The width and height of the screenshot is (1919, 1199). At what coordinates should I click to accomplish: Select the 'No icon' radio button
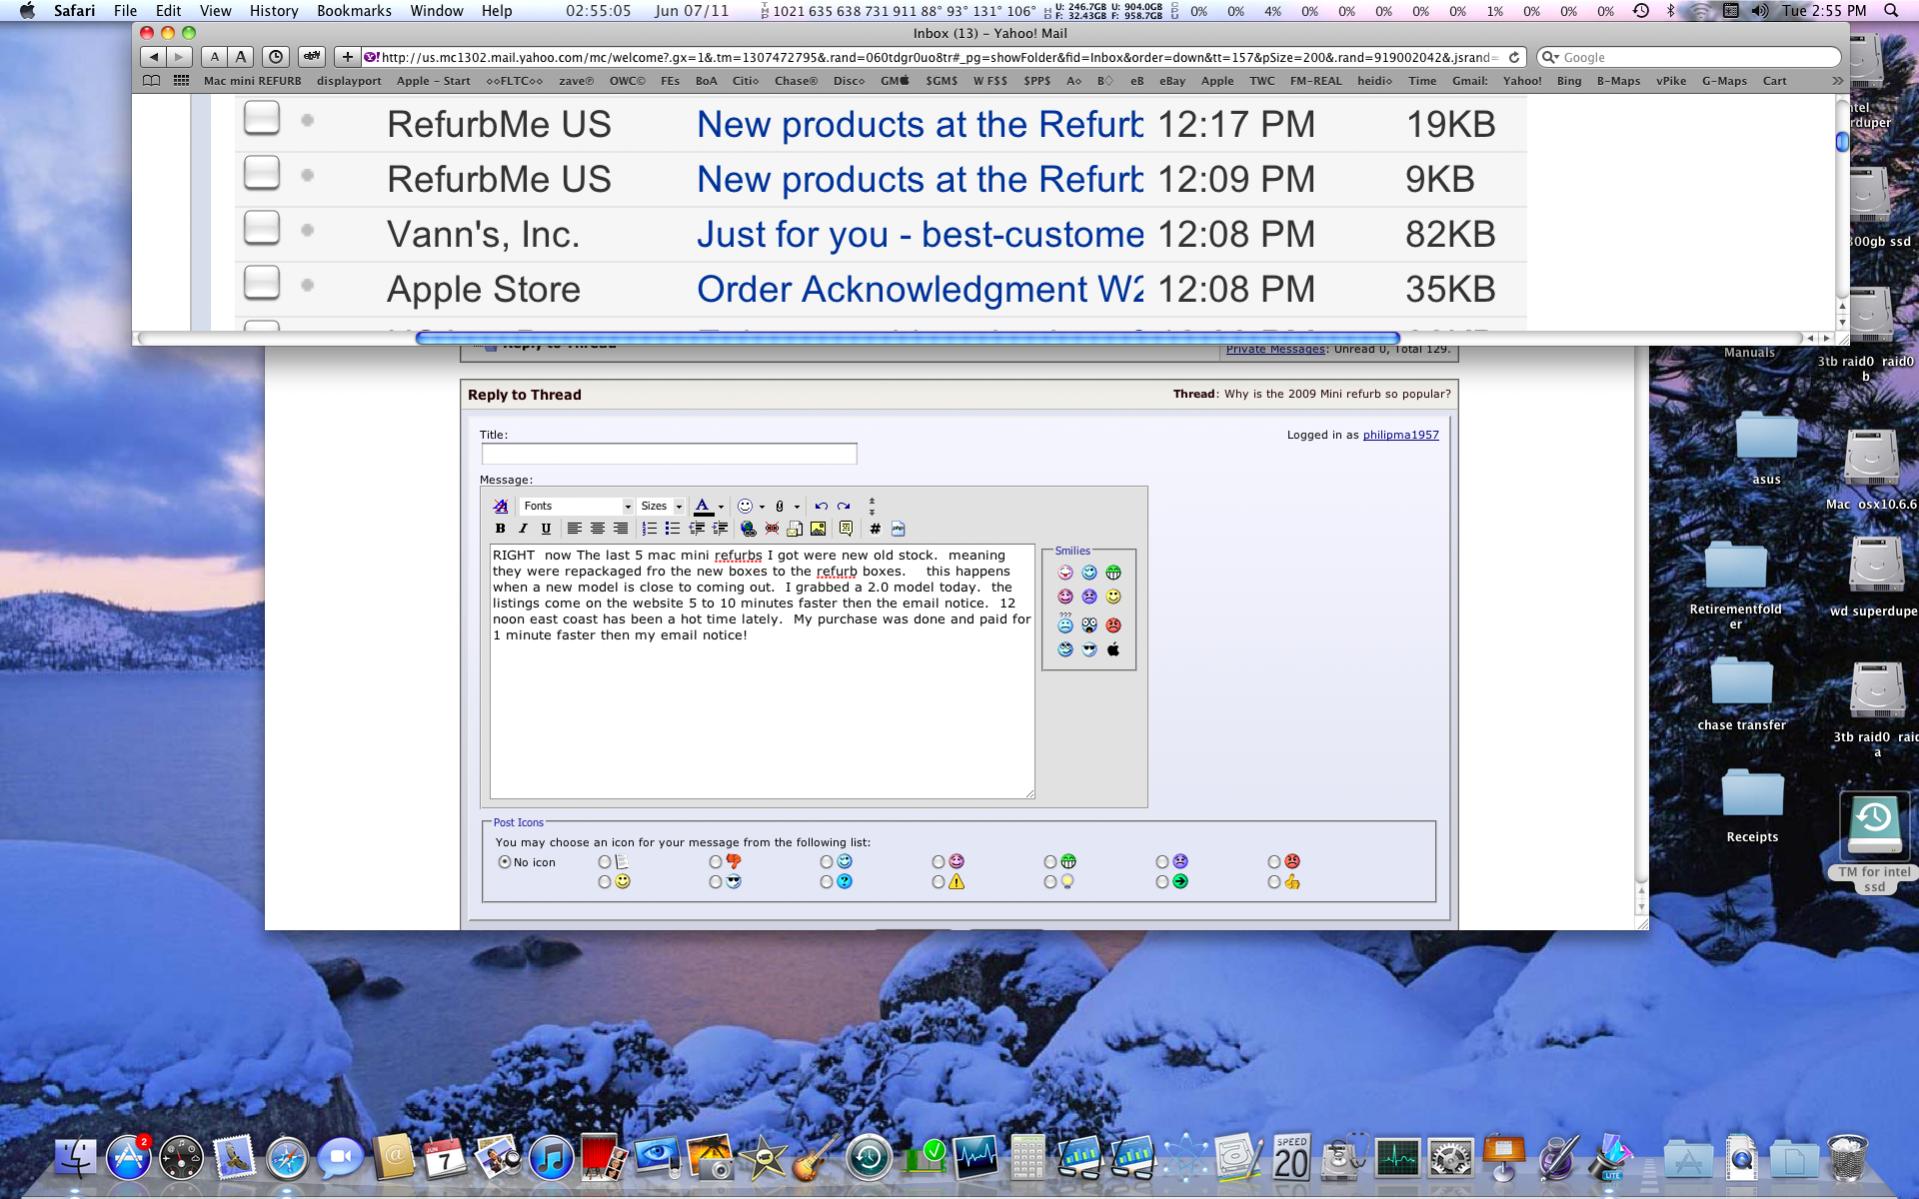(504, 861)
